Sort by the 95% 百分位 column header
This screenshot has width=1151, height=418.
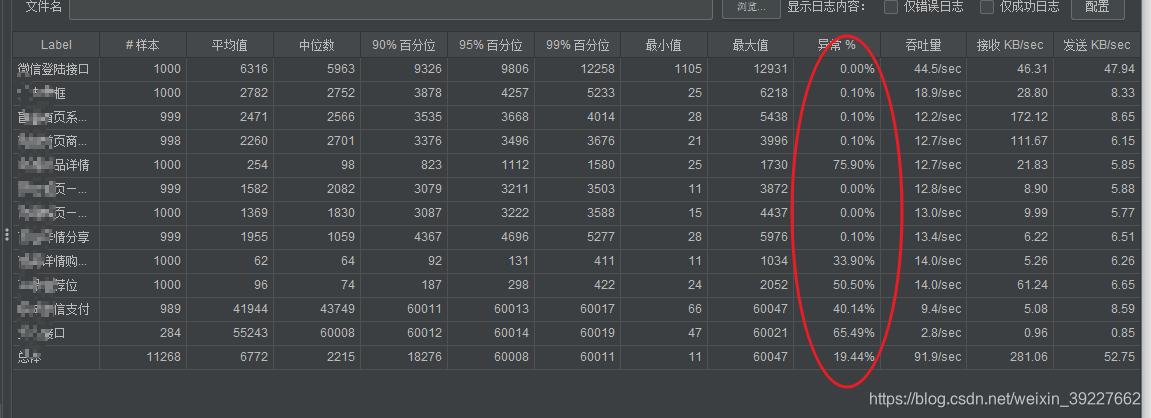click(490, 46)
